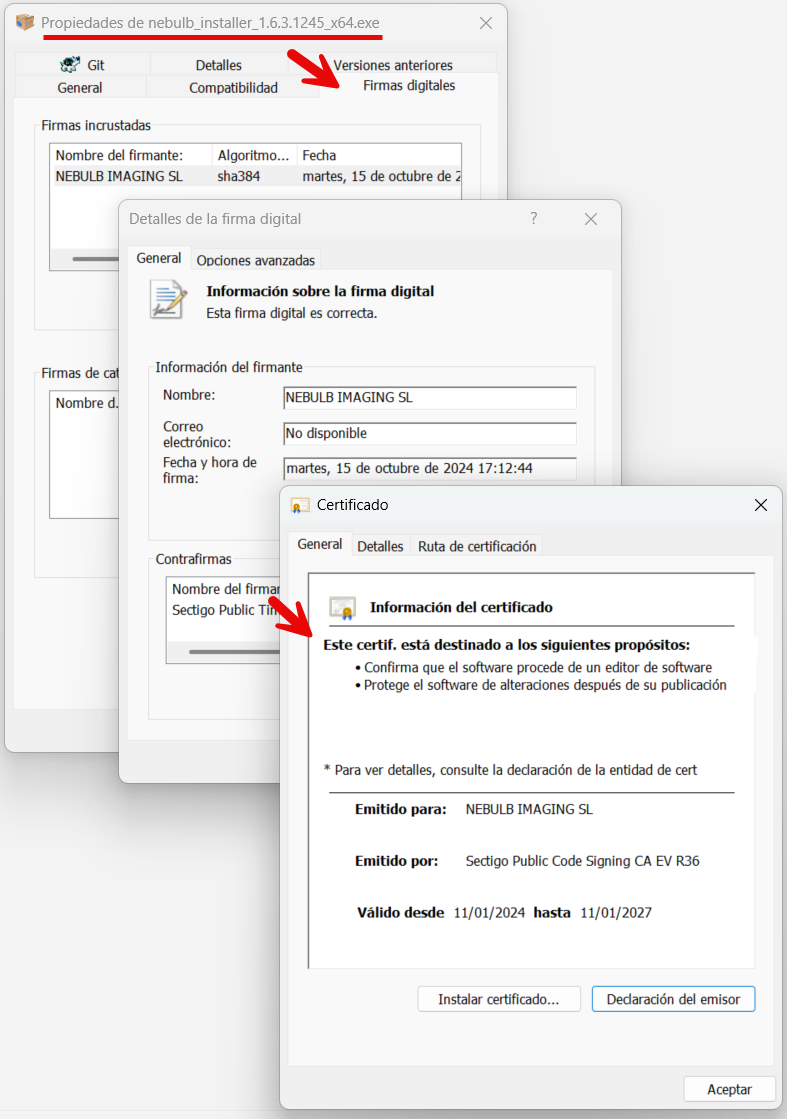Click the certificate icon beside 'Información del certificado'
Viewport: 787px width, 1119px height.
click(343, 607)
